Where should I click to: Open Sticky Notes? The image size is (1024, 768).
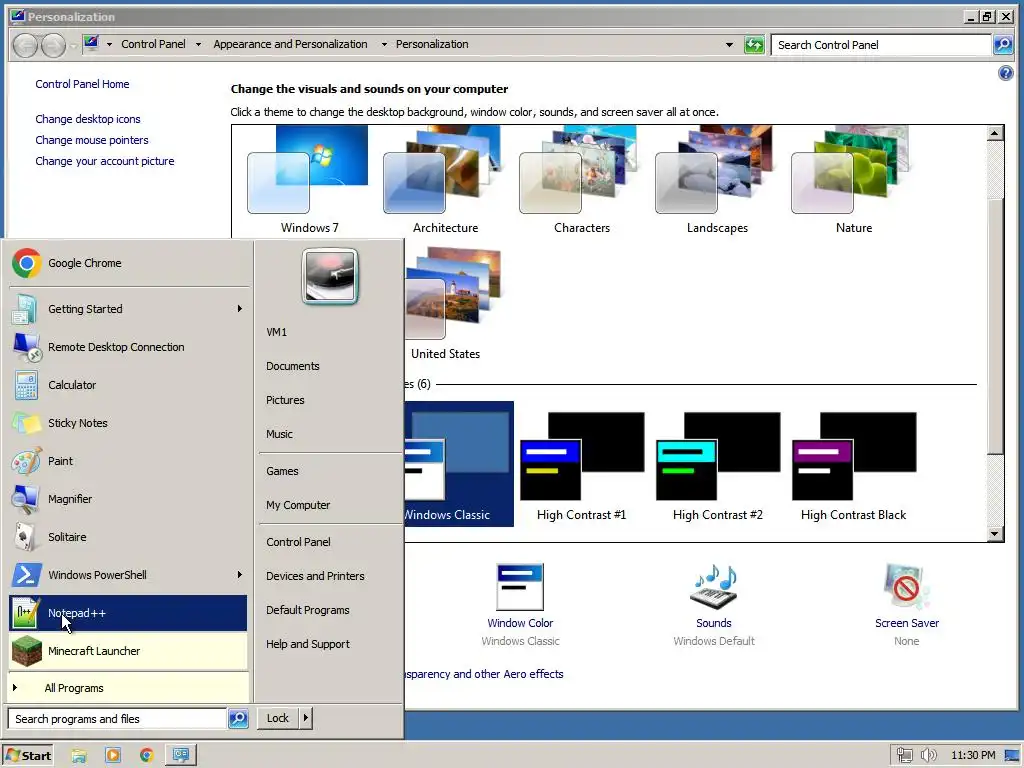(x=128, y=423)
